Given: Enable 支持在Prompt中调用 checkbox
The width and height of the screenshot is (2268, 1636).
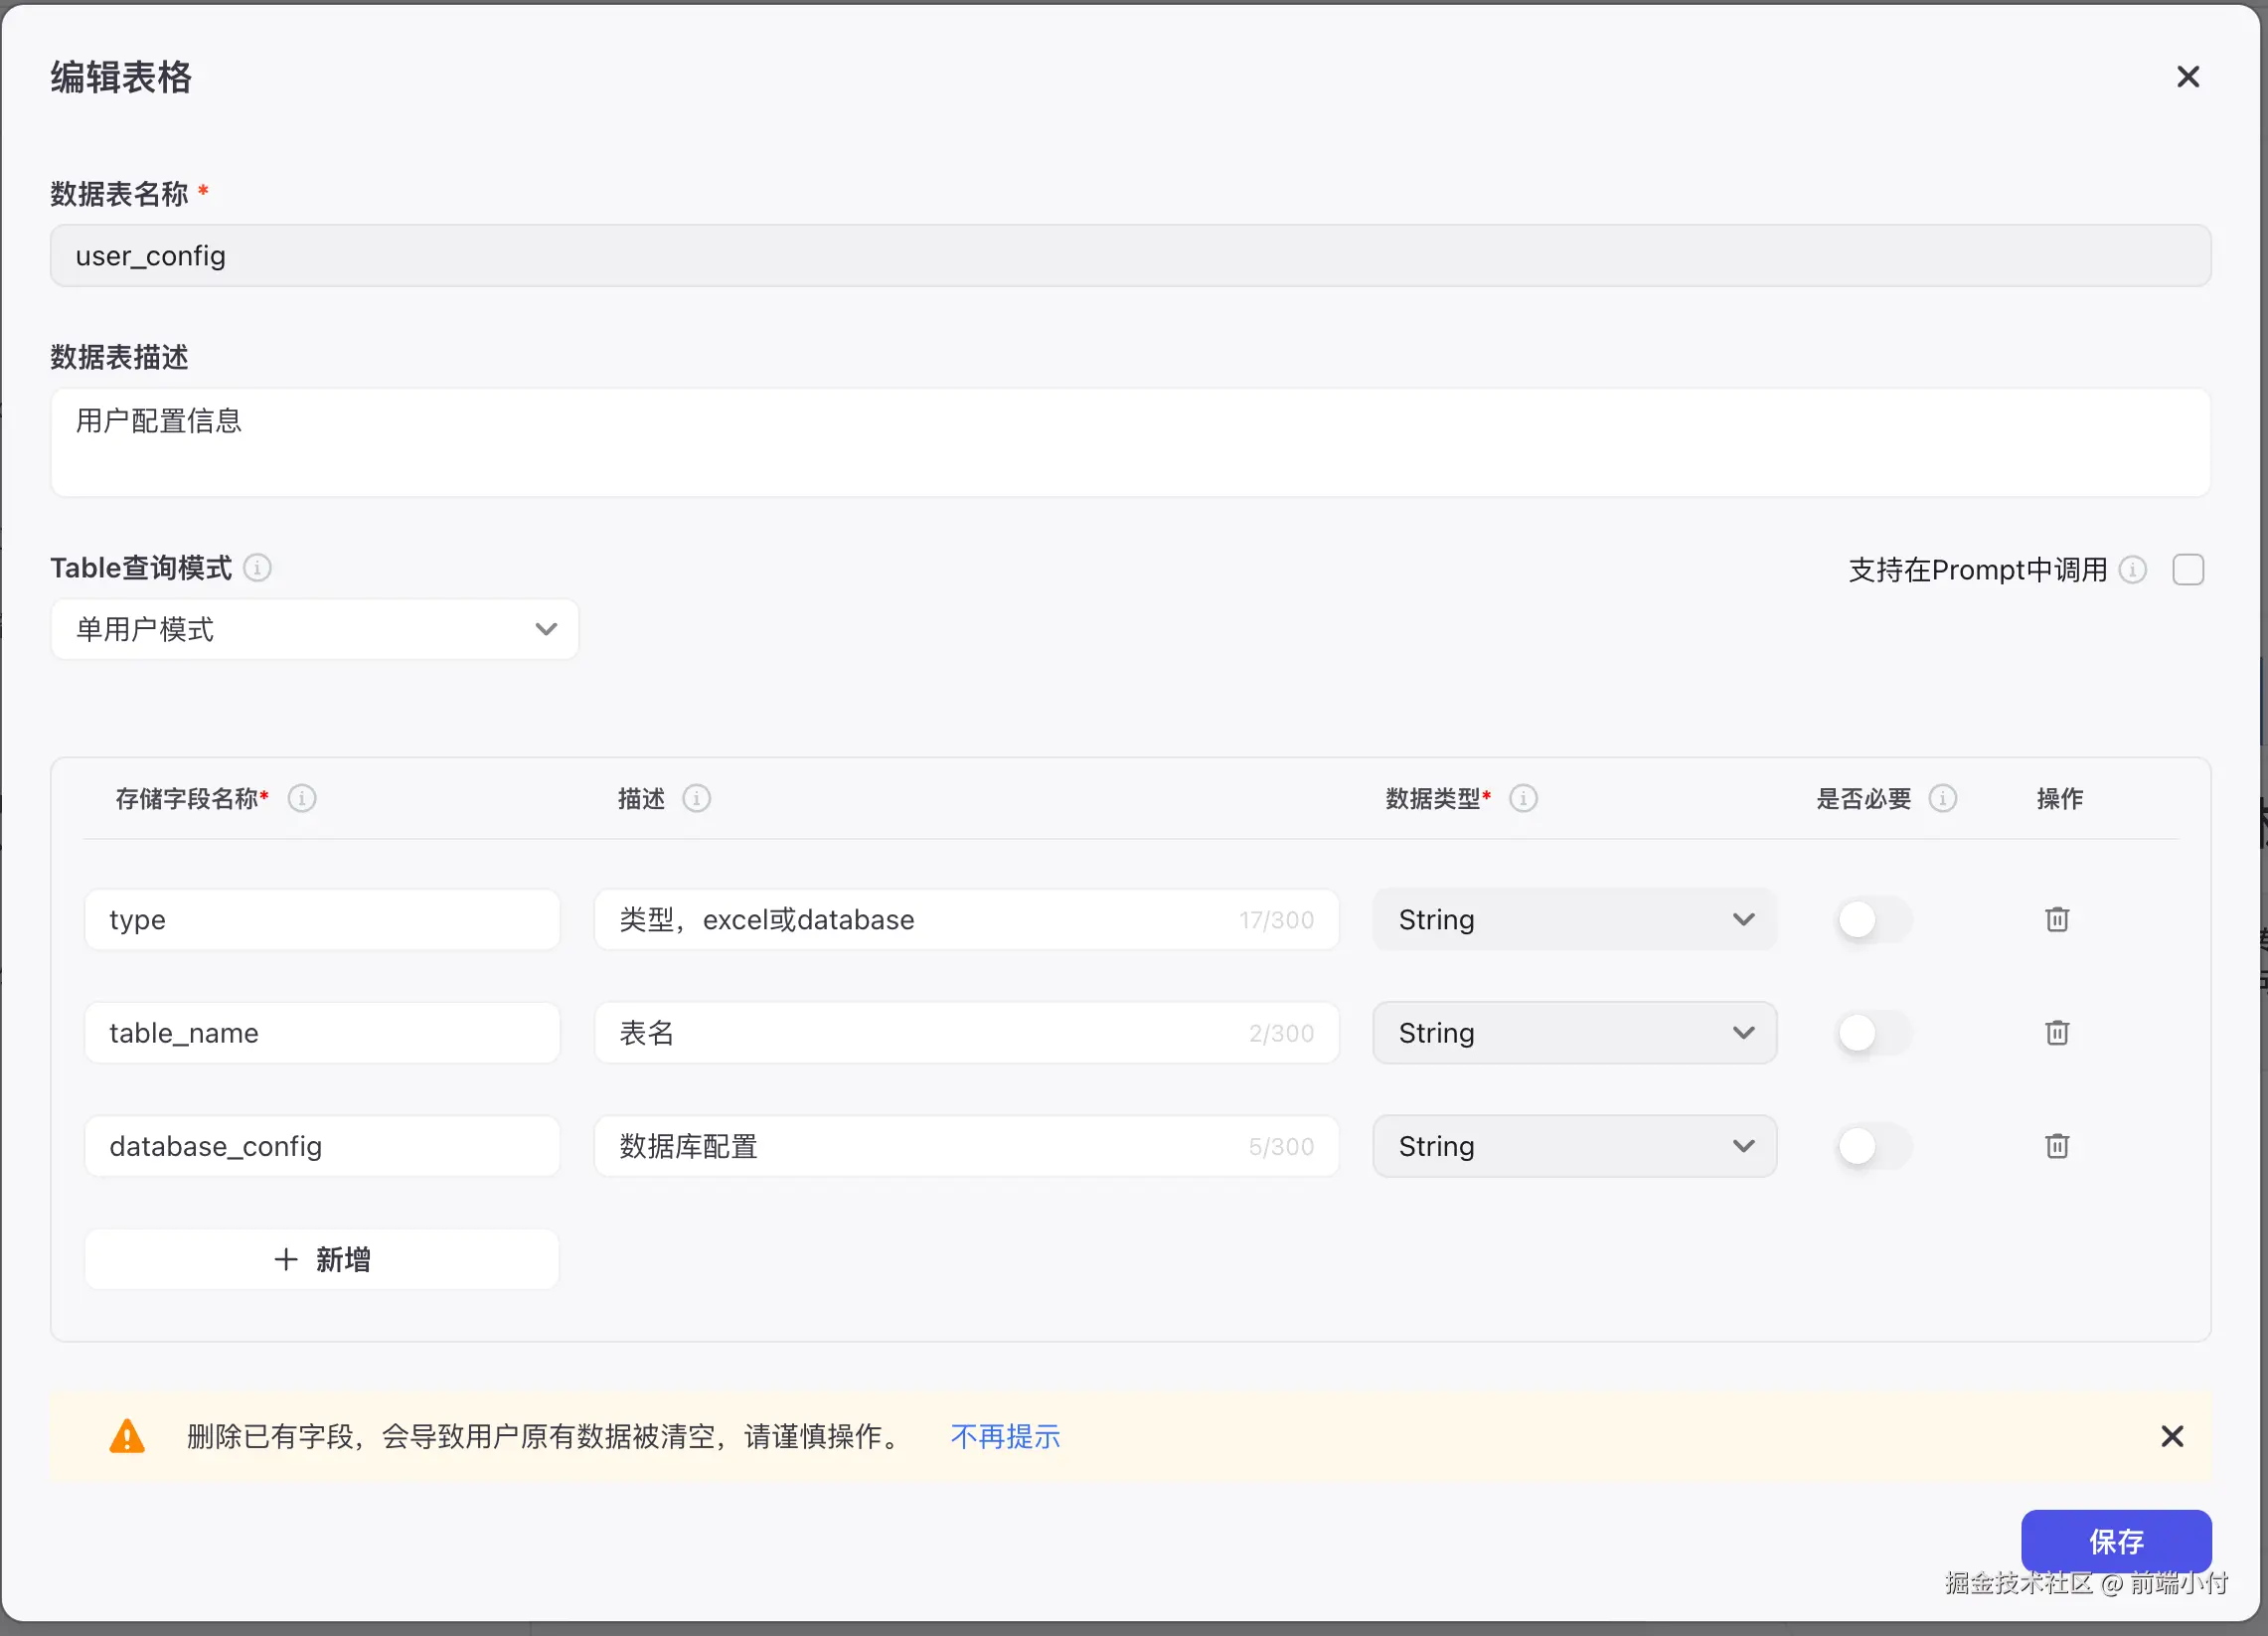Looking at the screenshot, I should pos(2188,569).
